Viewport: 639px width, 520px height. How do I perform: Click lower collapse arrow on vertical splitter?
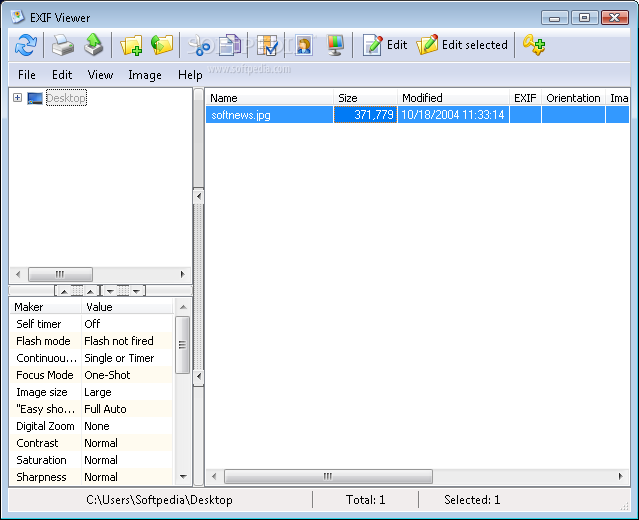pyautogui.click(x=198, y=376)
